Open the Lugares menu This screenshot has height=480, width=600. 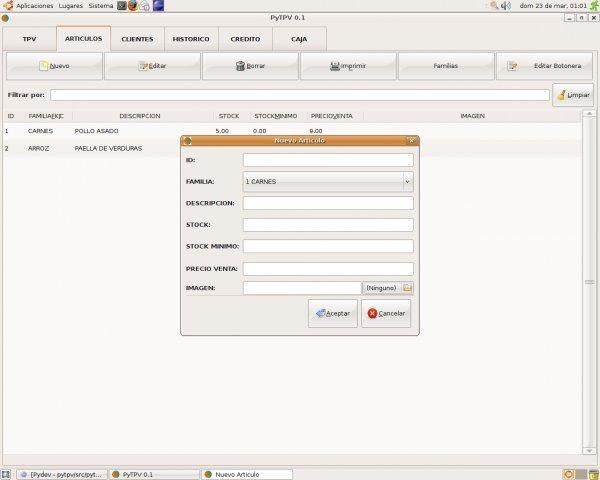point(71,6)
